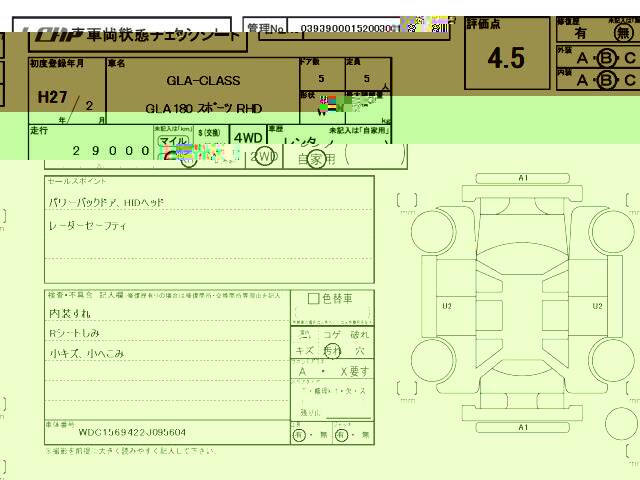Select the circled B in the 外装 row
Image resolution: width=640 pixels, height=480 pixels.
pyautogui.click(x=606, y=59)
